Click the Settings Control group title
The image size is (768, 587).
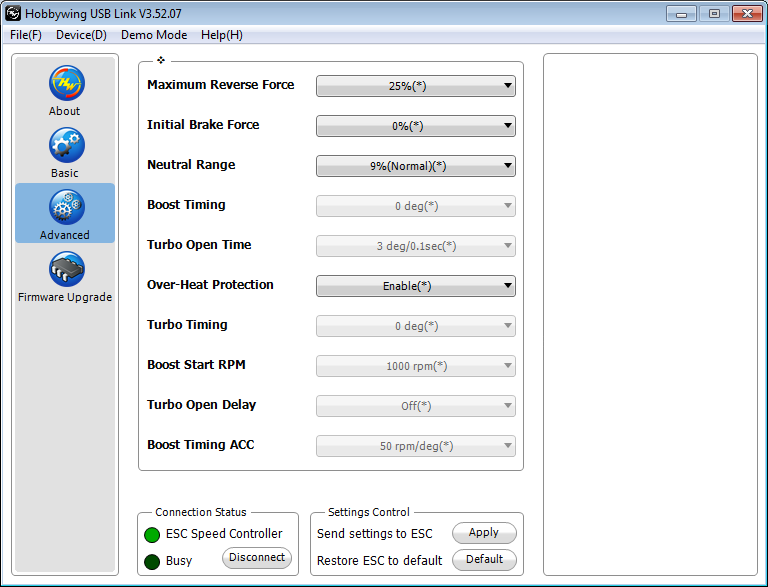click(368, 513)
